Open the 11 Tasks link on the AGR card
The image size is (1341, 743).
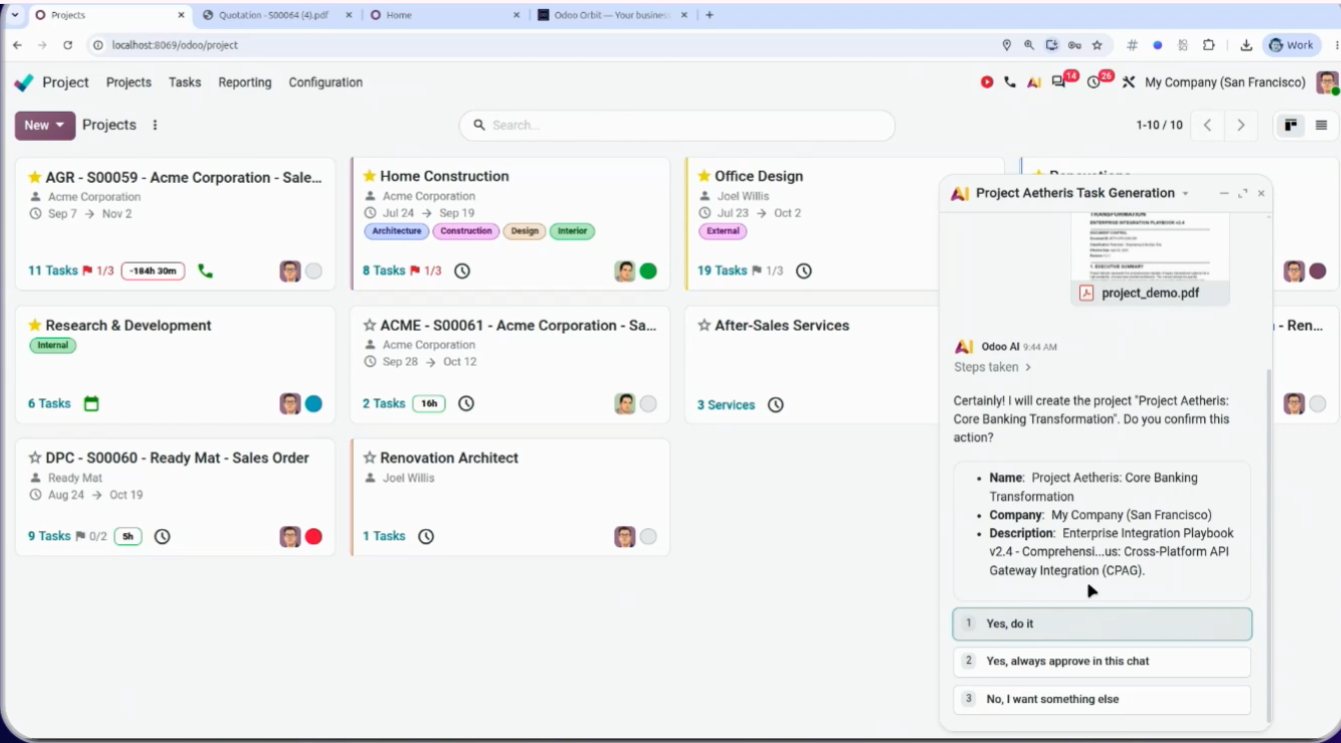[x=53, y=270]
